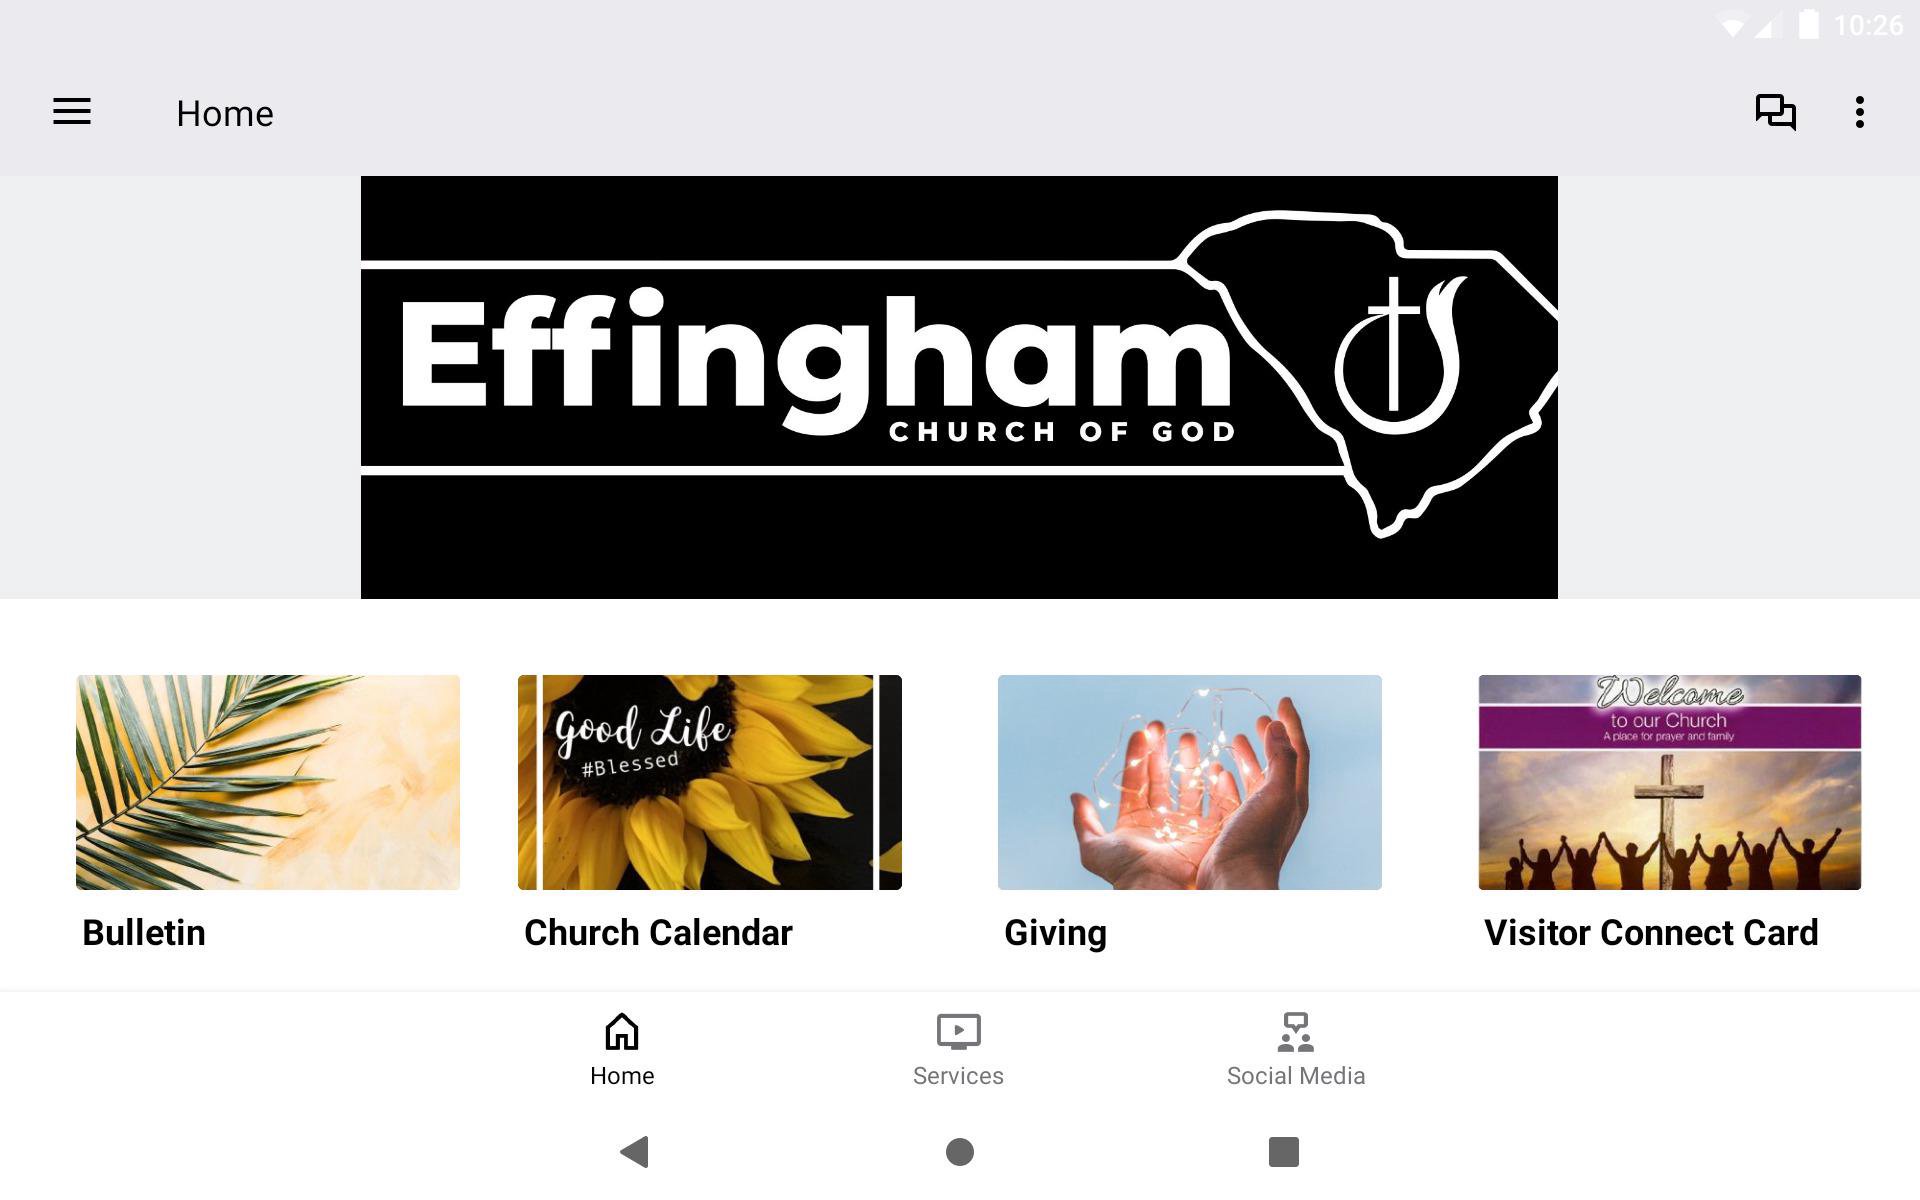Viewport: 1920px width, 1200px height.
Task: Open the Church Calendar sunflower thumbnail
Action: coord(710,782)
